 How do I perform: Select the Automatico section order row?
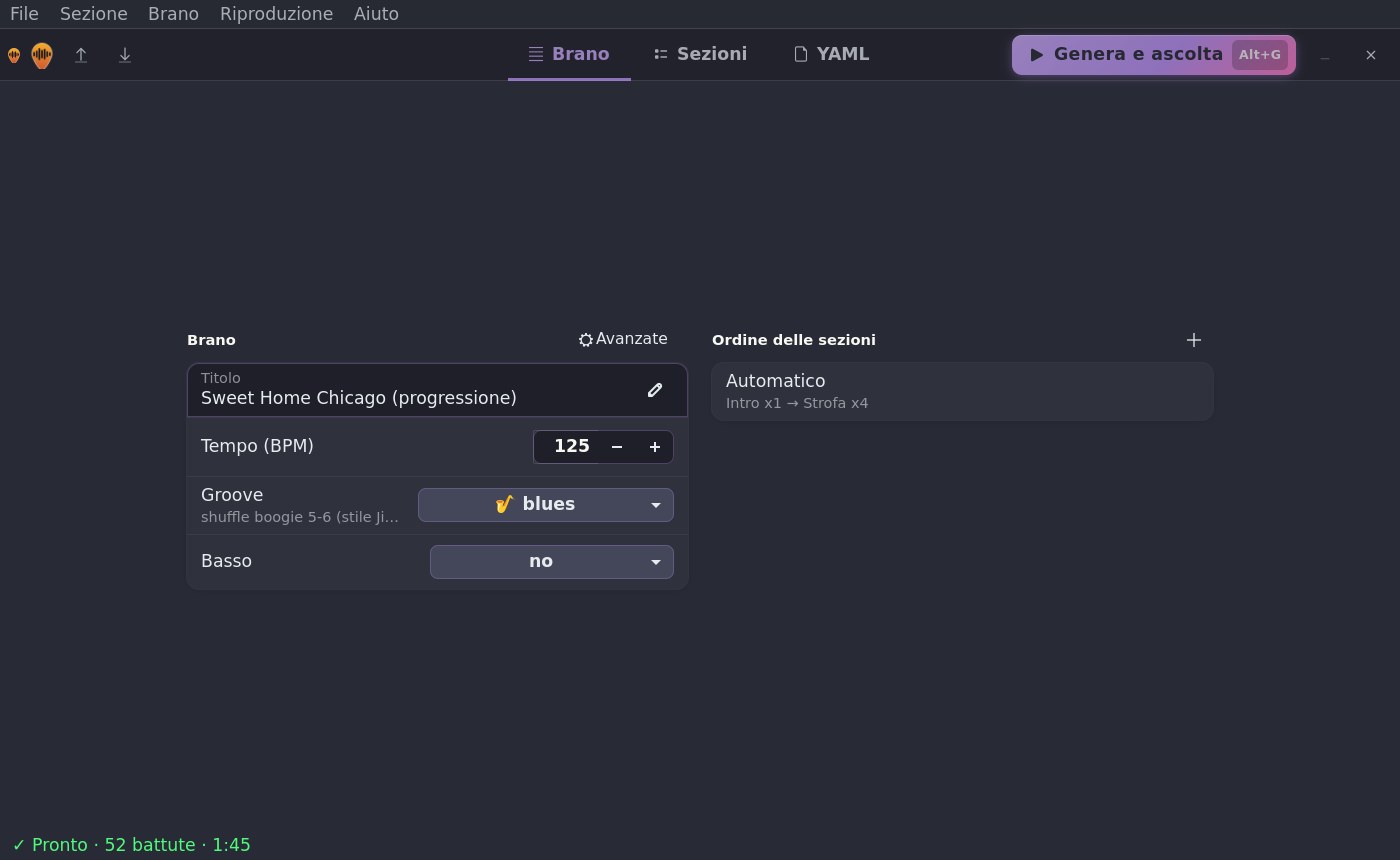click(962, 391)
